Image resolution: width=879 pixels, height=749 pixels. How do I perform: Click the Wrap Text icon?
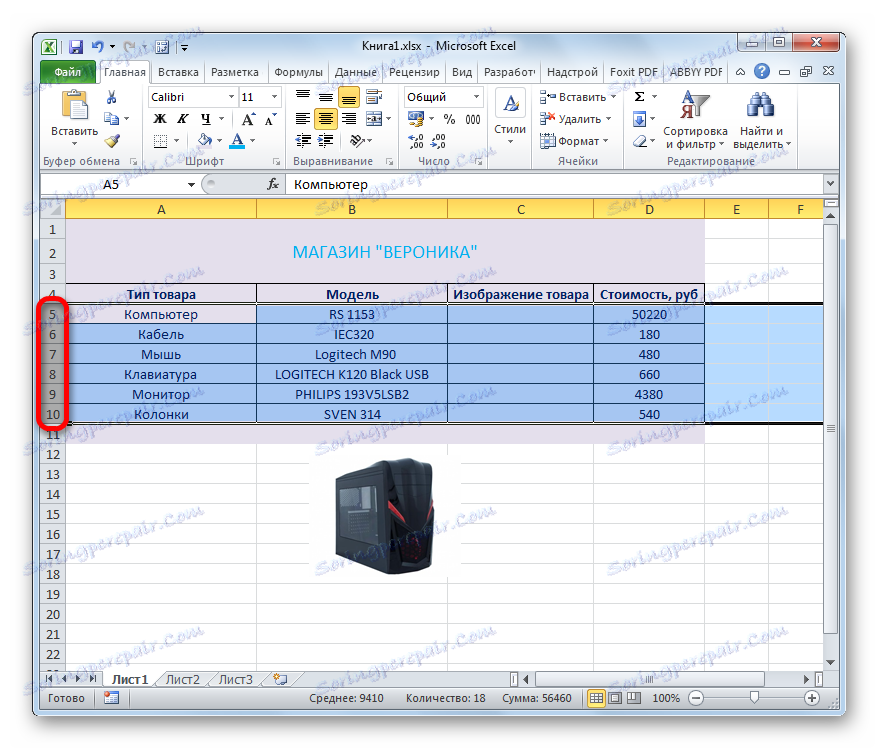373,96
